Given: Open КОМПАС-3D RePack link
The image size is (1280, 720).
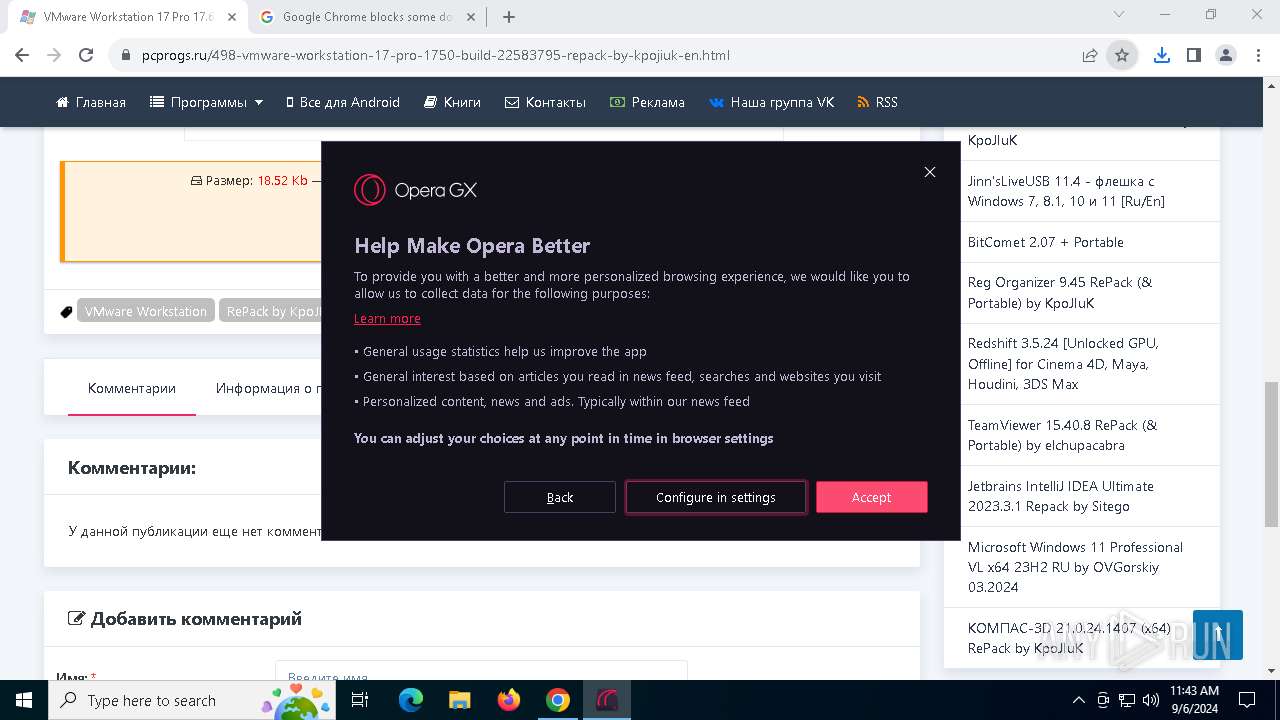Looking at the screenshot, I should coord(1069,638).
